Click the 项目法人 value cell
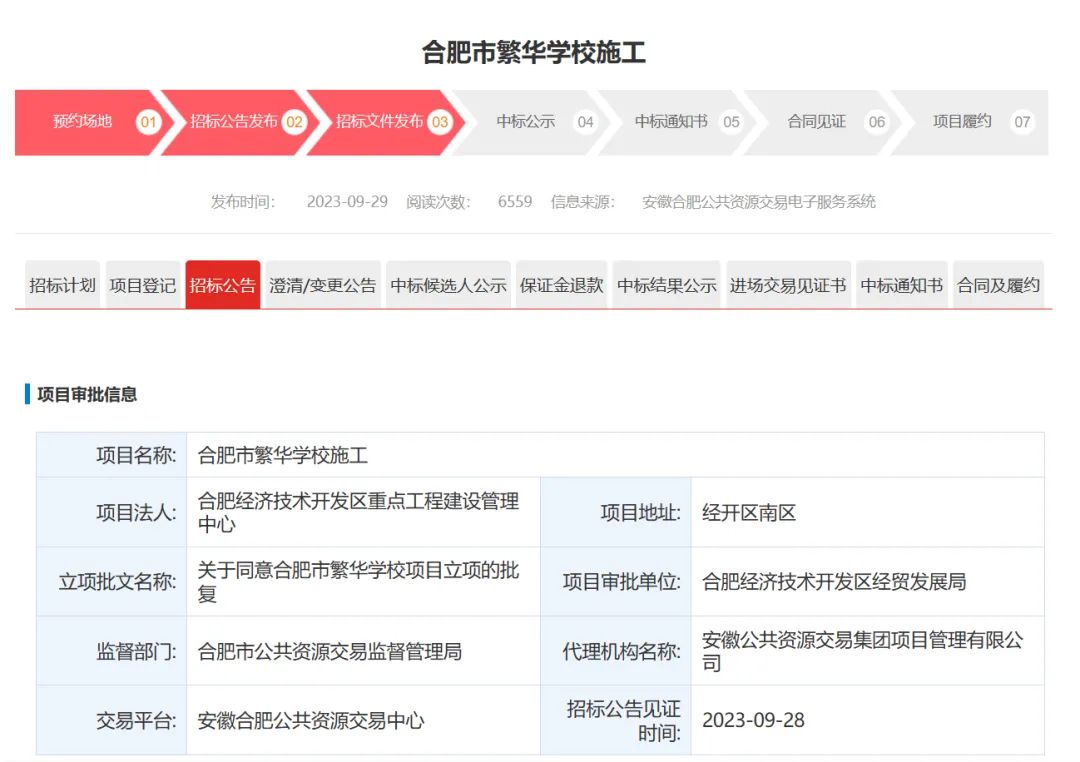1080x762 pixels. click(364, 513)
